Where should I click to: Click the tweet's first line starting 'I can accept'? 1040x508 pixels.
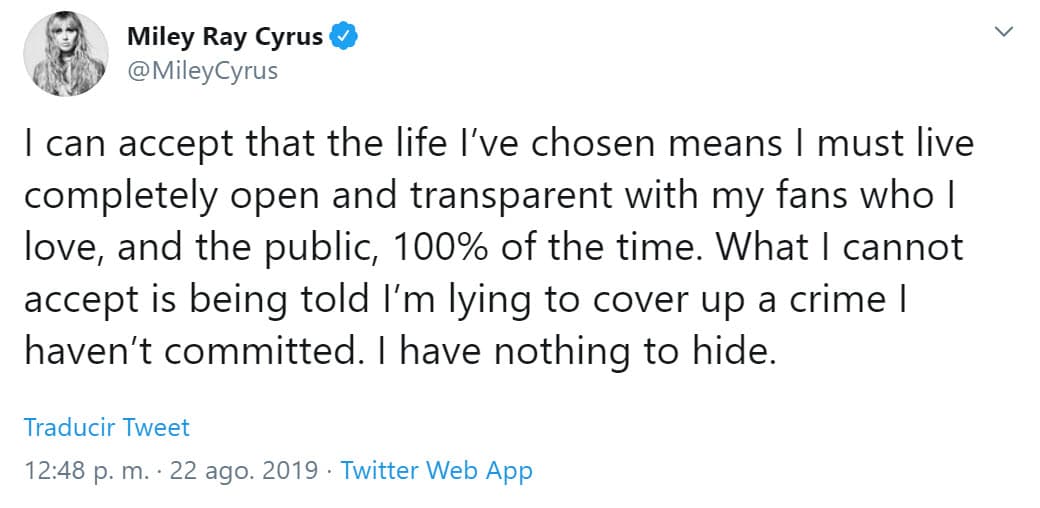click(497, 145)
